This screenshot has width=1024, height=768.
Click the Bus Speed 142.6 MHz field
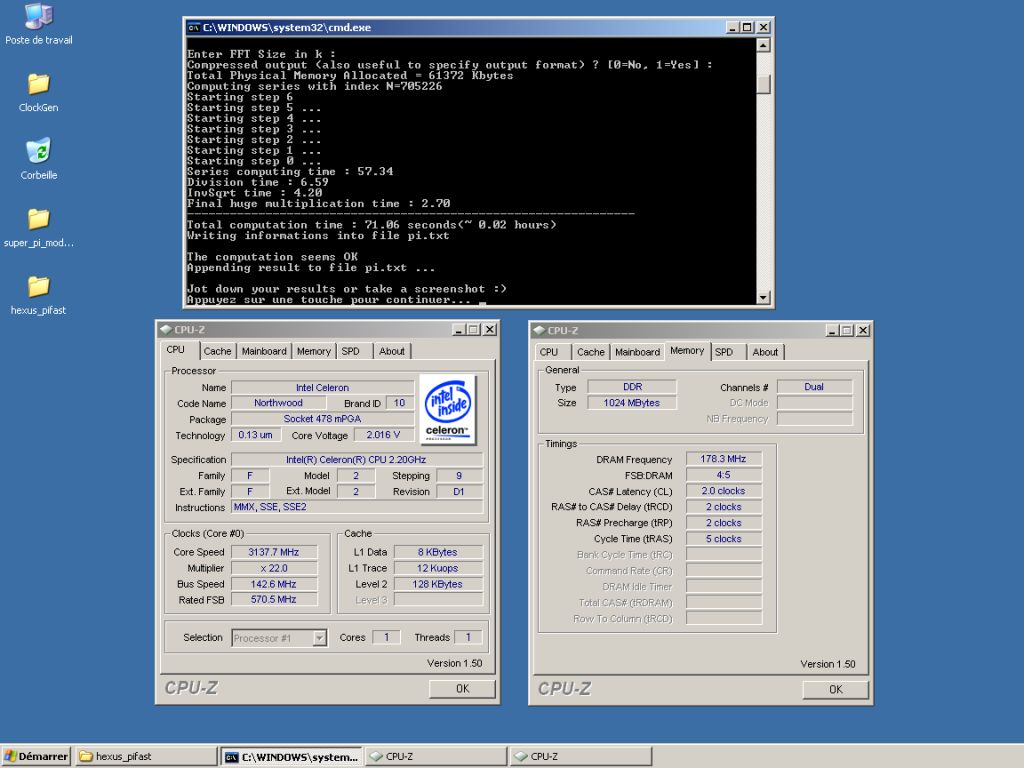coord(274,584)
